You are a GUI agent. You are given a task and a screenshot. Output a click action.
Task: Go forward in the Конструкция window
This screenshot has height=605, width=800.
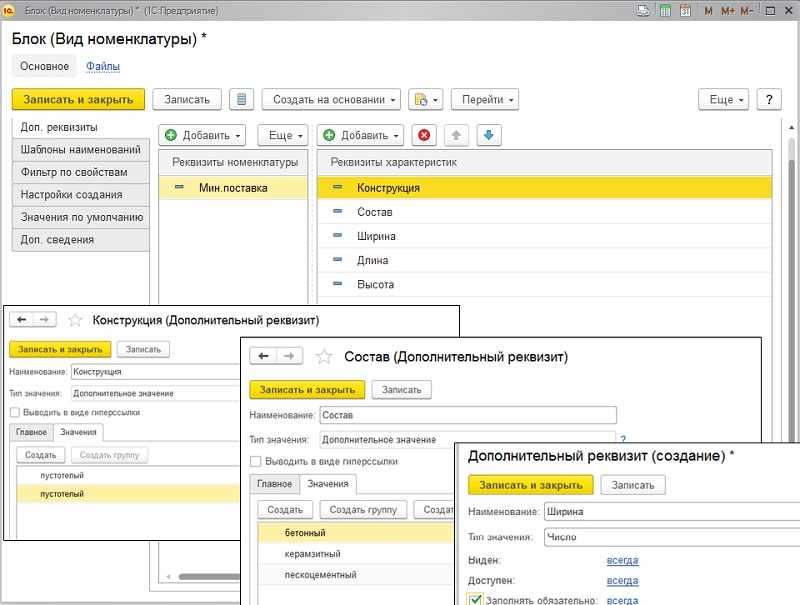44,319
